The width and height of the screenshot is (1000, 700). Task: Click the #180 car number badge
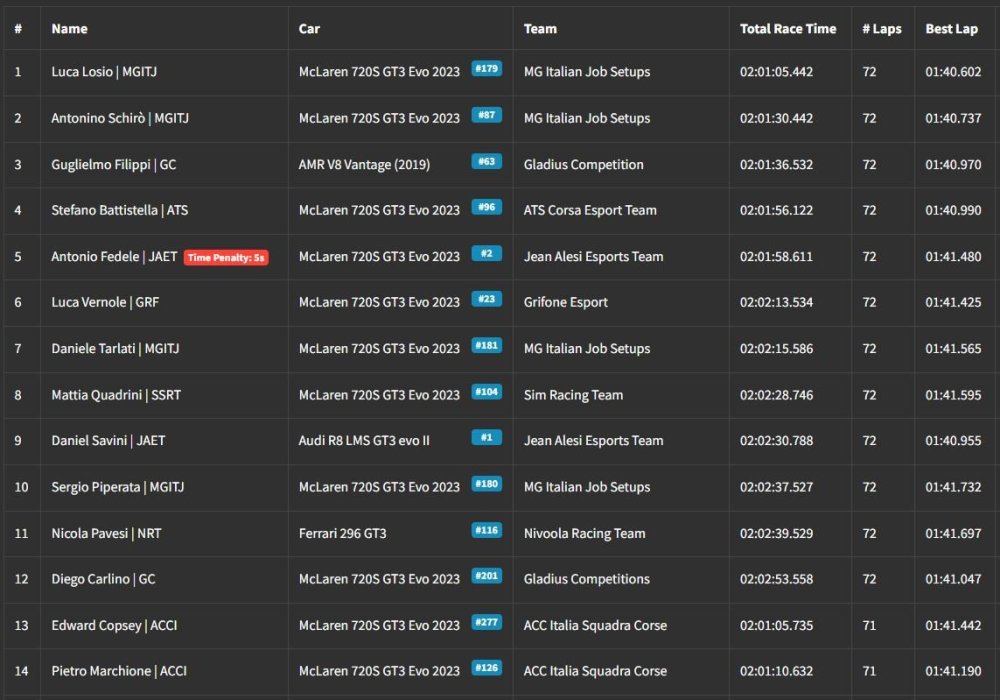click(487, 484)
